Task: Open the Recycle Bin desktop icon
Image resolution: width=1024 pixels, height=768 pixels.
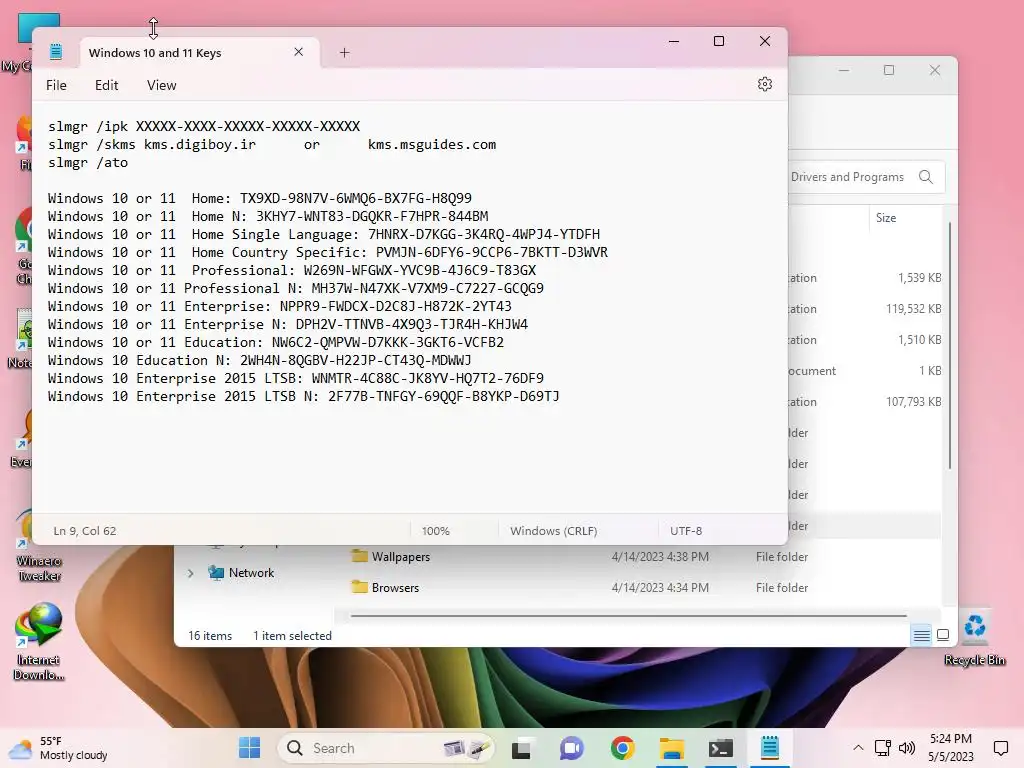Action: 974,636
